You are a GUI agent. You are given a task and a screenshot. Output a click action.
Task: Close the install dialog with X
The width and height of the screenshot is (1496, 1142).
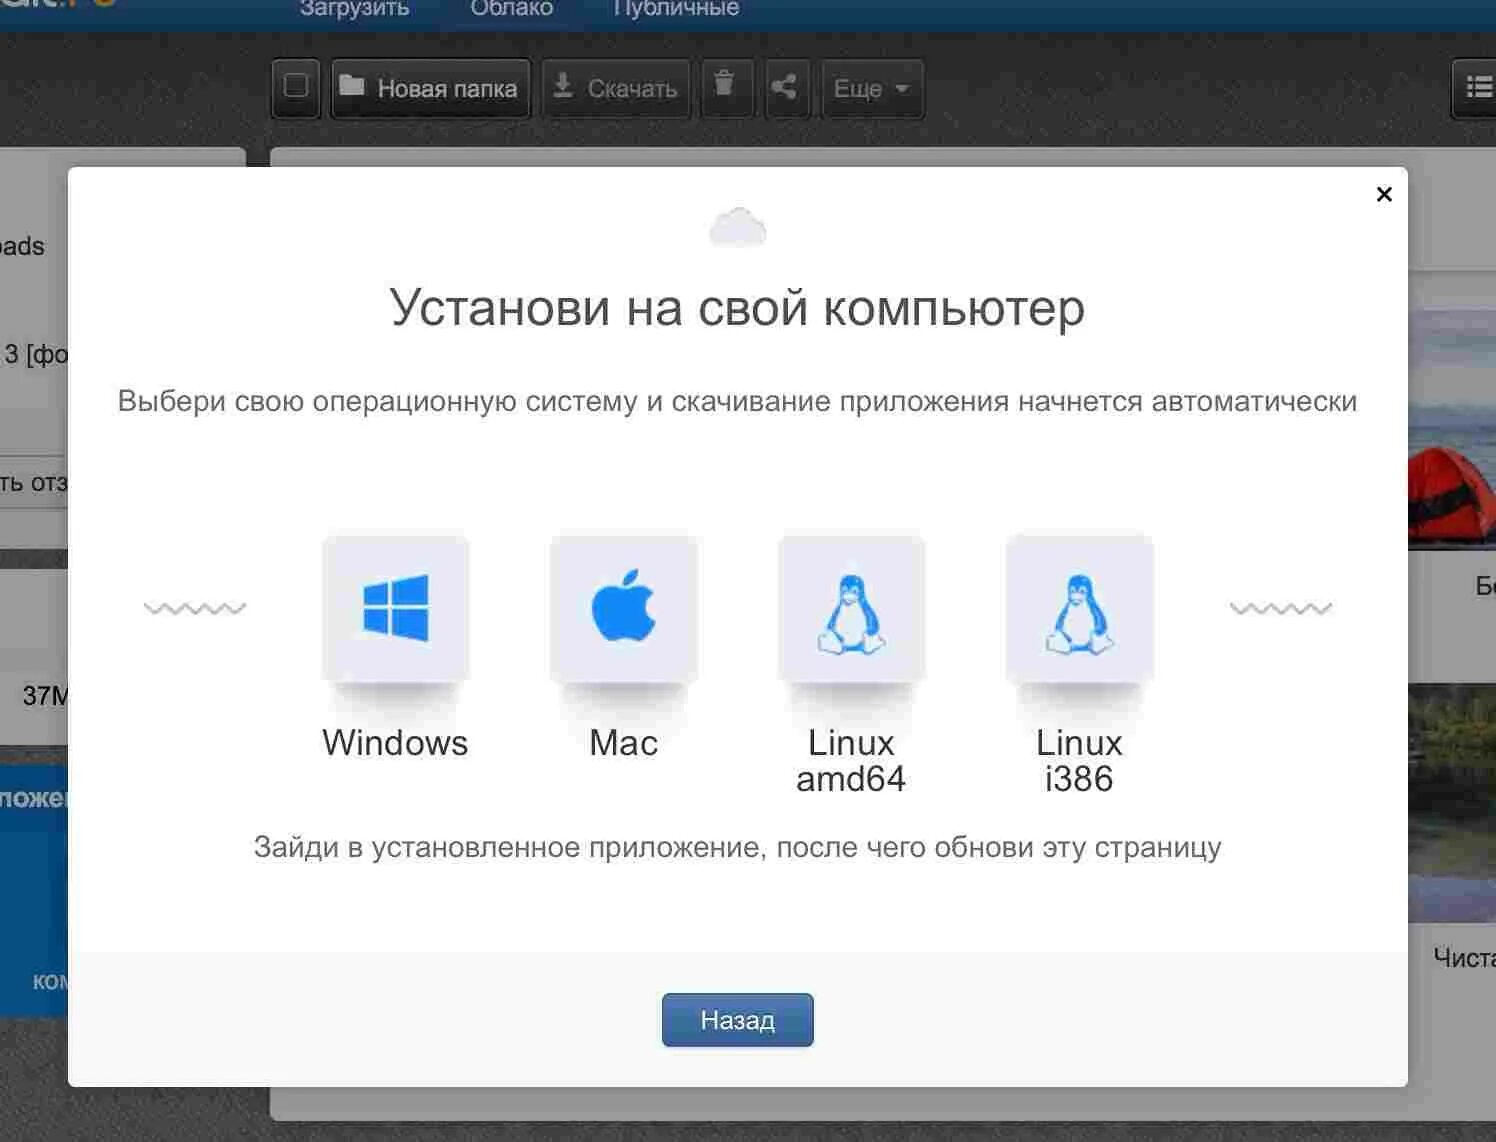(1384, 194)
